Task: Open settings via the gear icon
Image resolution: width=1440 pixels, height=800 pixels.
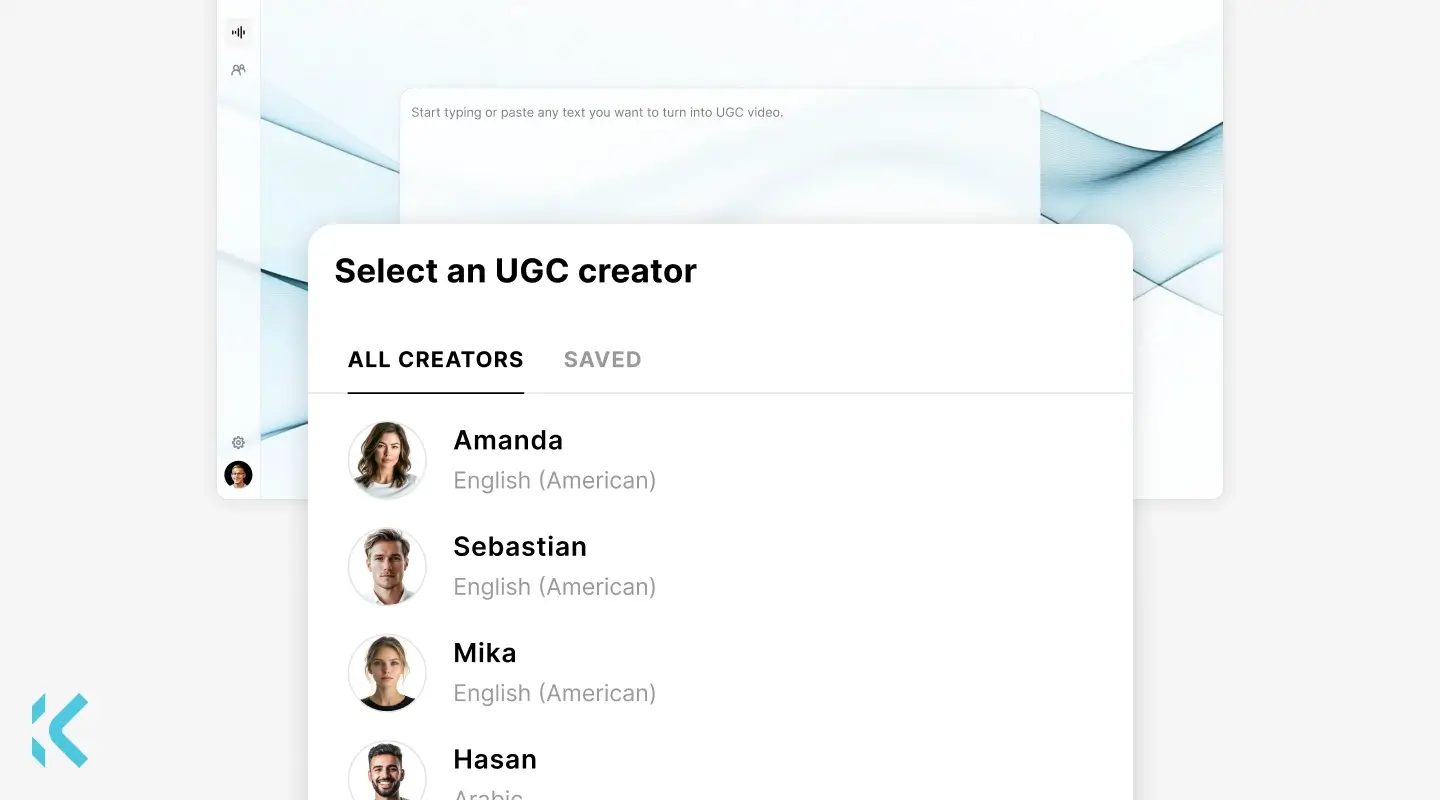Action: point(238,442)
